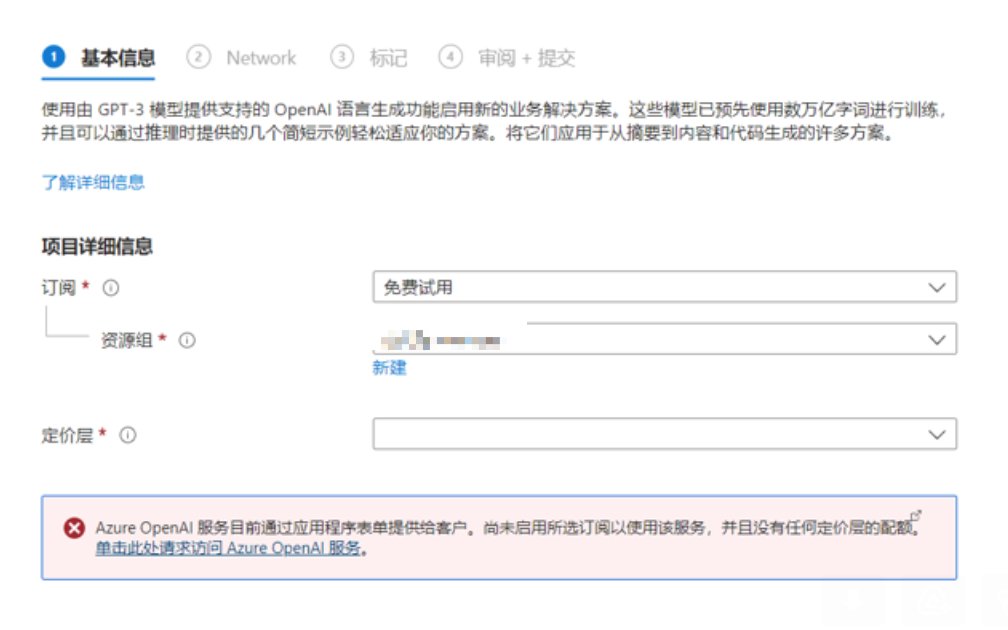Open the 审阅 + 提交 tab
The image size is (1008, 630).
(526, 58)
